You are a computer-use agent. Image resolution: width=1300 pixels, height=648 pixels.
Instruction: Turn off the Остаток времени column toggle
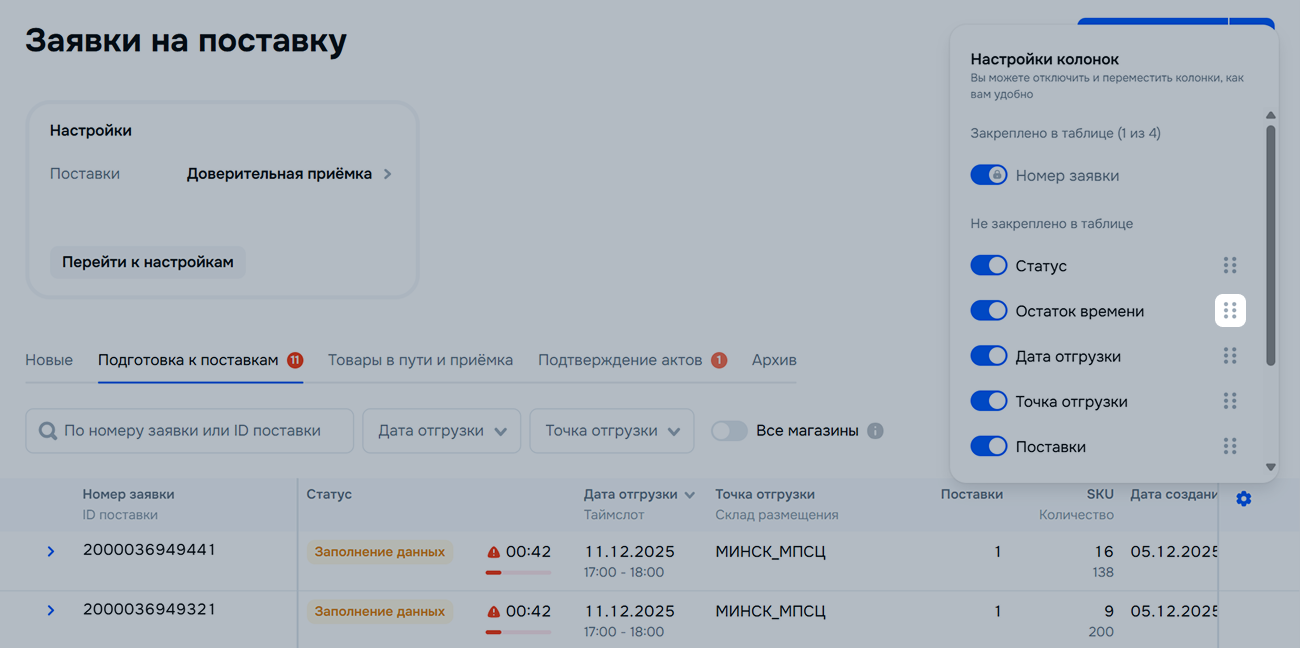click(988, 311)
